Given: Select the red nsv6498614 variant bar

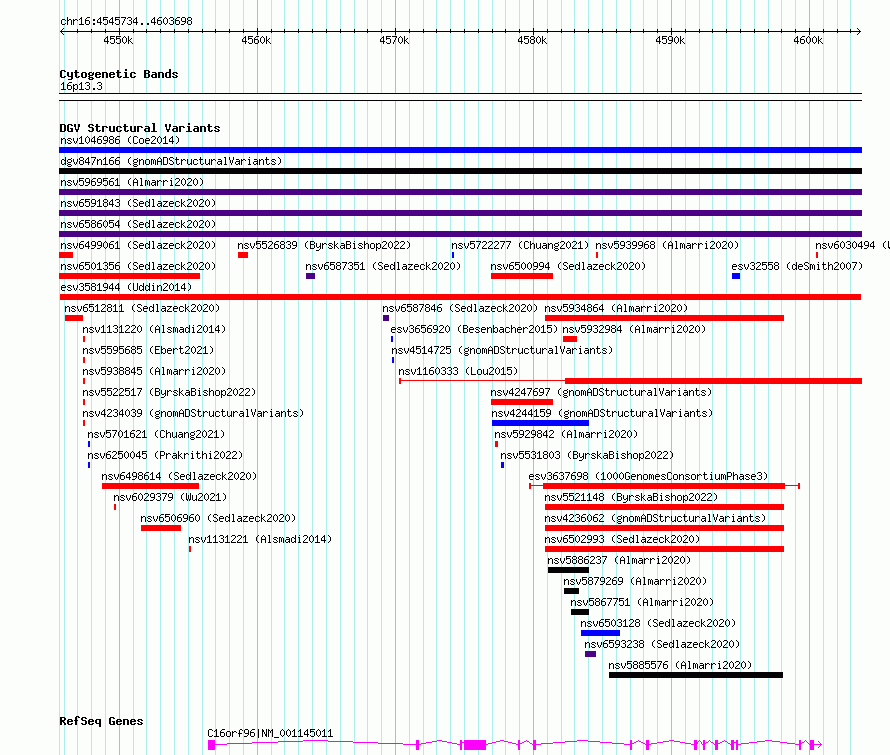Looking at the screenshot, I should coord(150,486).
